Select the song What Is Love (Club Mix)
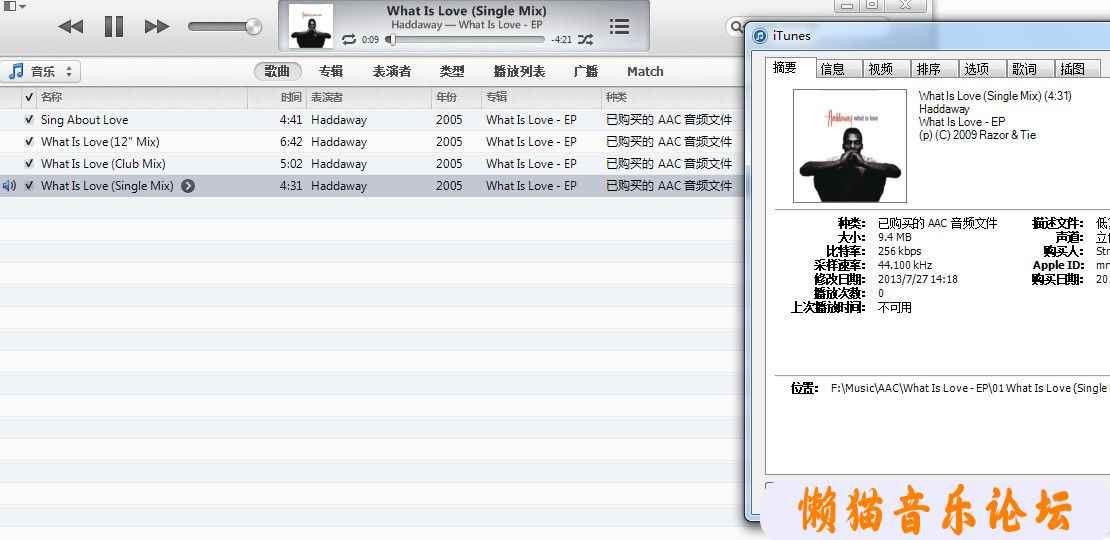This screenshot has height=540, width=1110. [103, 163]
